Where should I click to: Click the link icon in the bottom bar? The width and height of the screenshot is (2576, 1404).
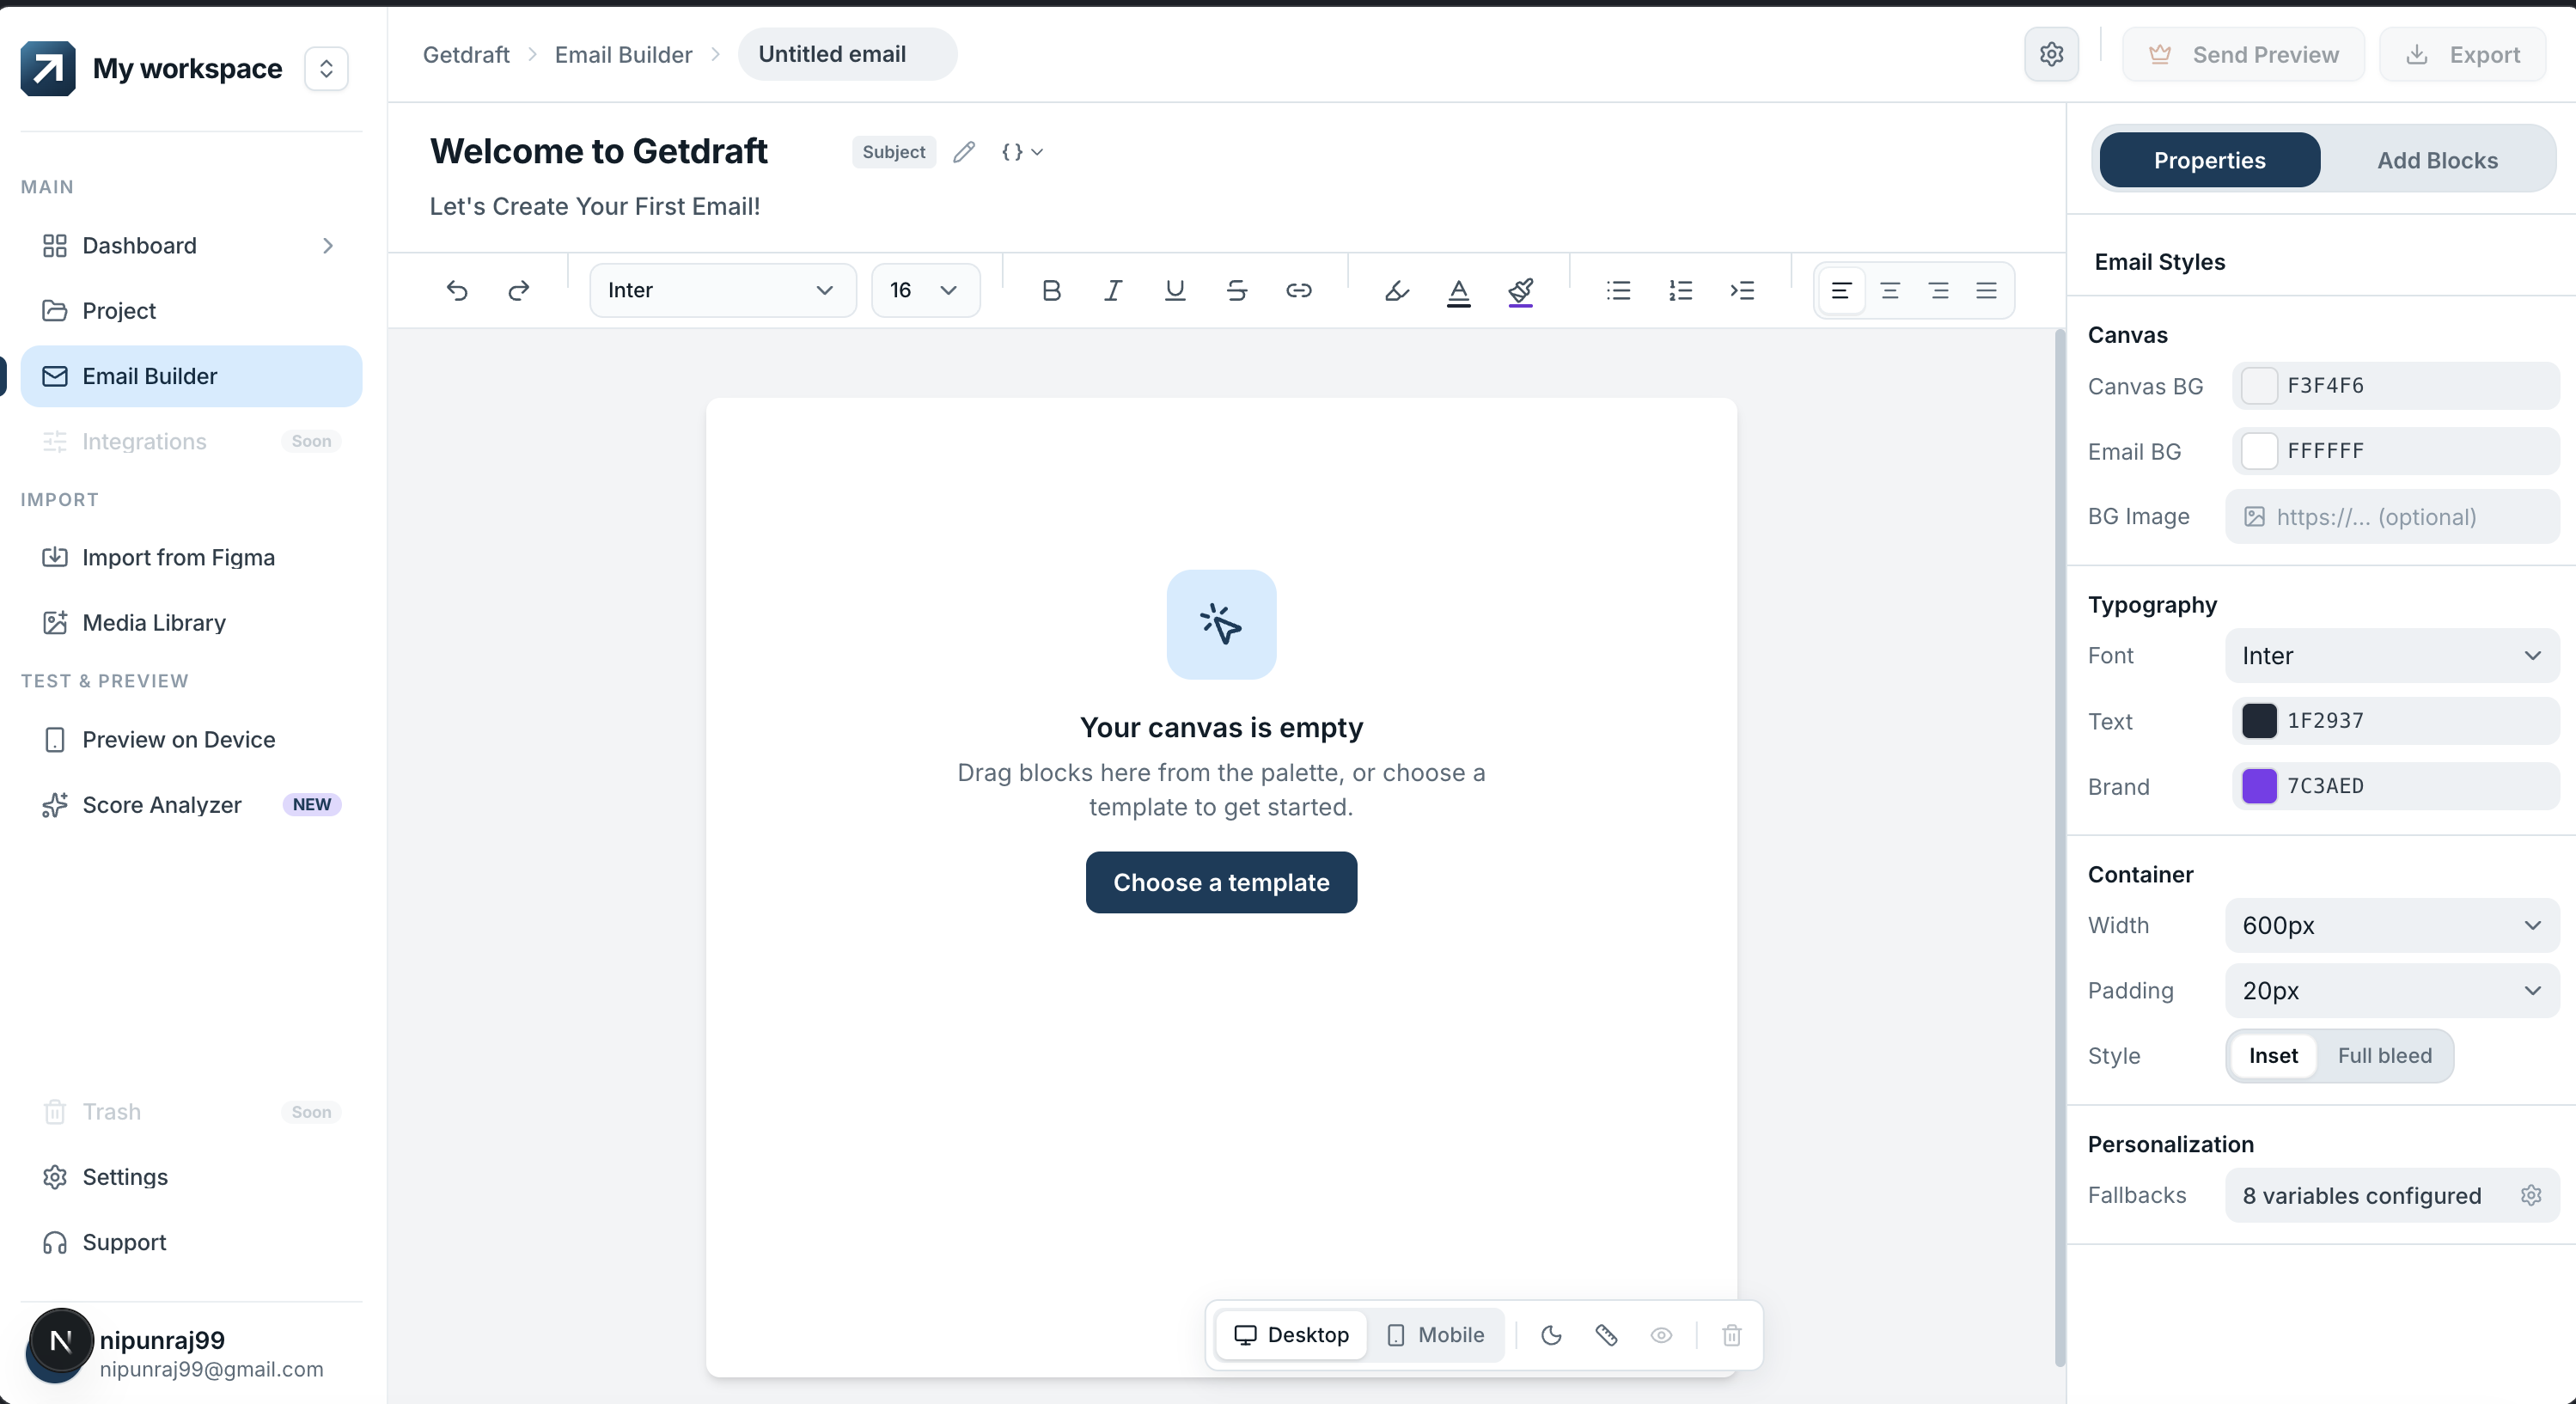coord(1607,1335)
